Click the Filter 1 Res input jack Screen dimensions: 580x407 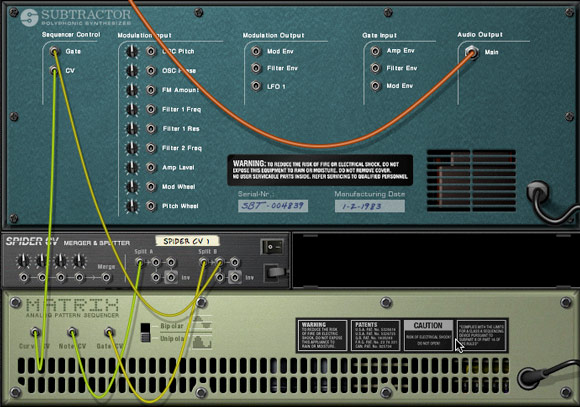pyautogui.click(x=151, y=128)
